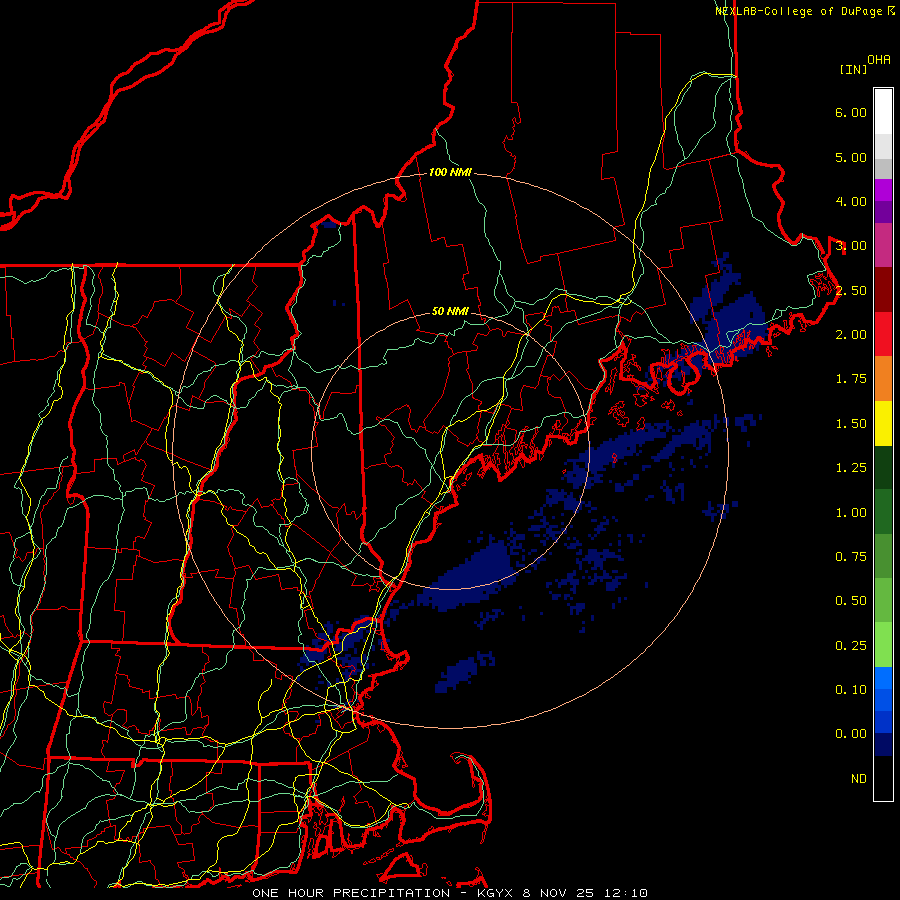The height and width of the screenshot is (900, 900).
Task: Select the orange swatch in the color scale
Action: pyautogui.click(x=883, y=379)
